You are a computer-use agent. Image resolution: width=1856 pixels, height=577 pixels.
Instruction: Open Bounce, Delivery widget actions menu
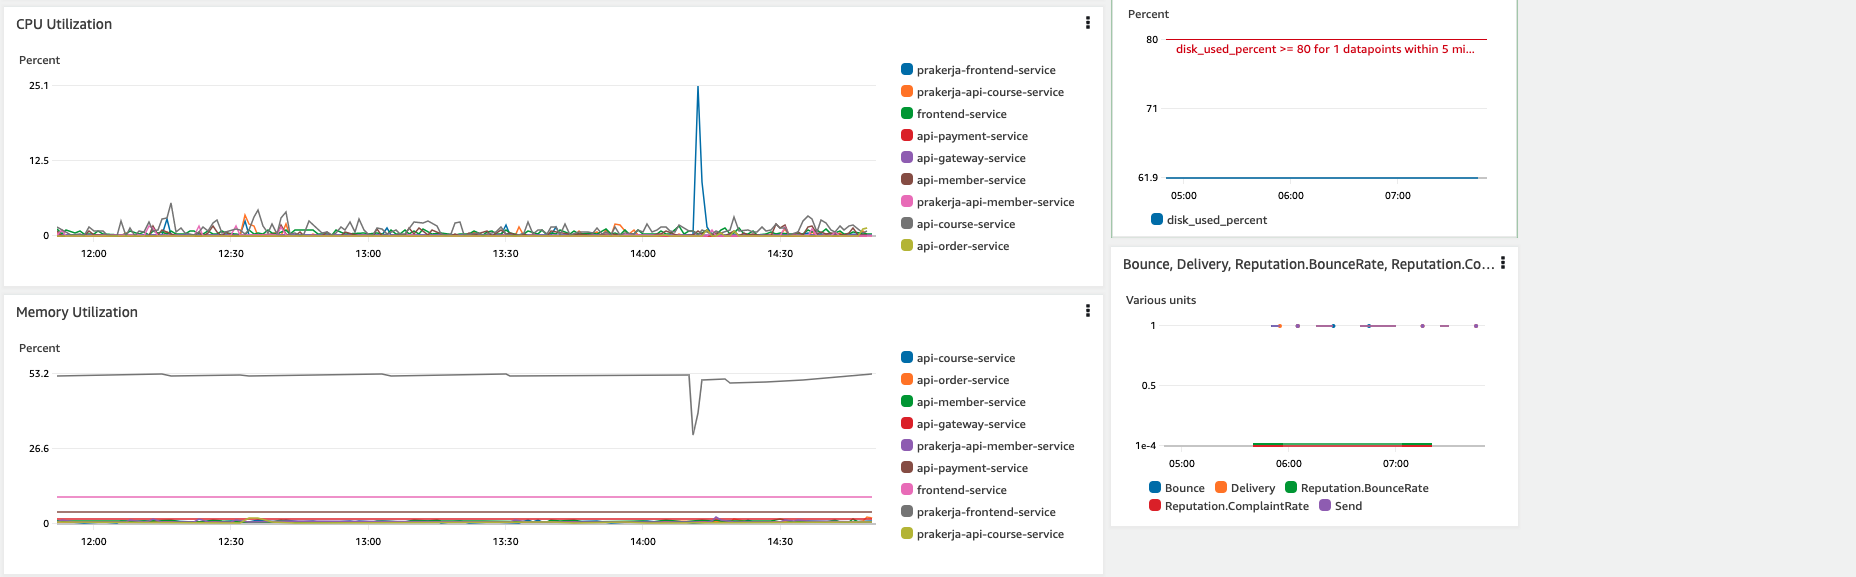click(x=1502, y=263)
